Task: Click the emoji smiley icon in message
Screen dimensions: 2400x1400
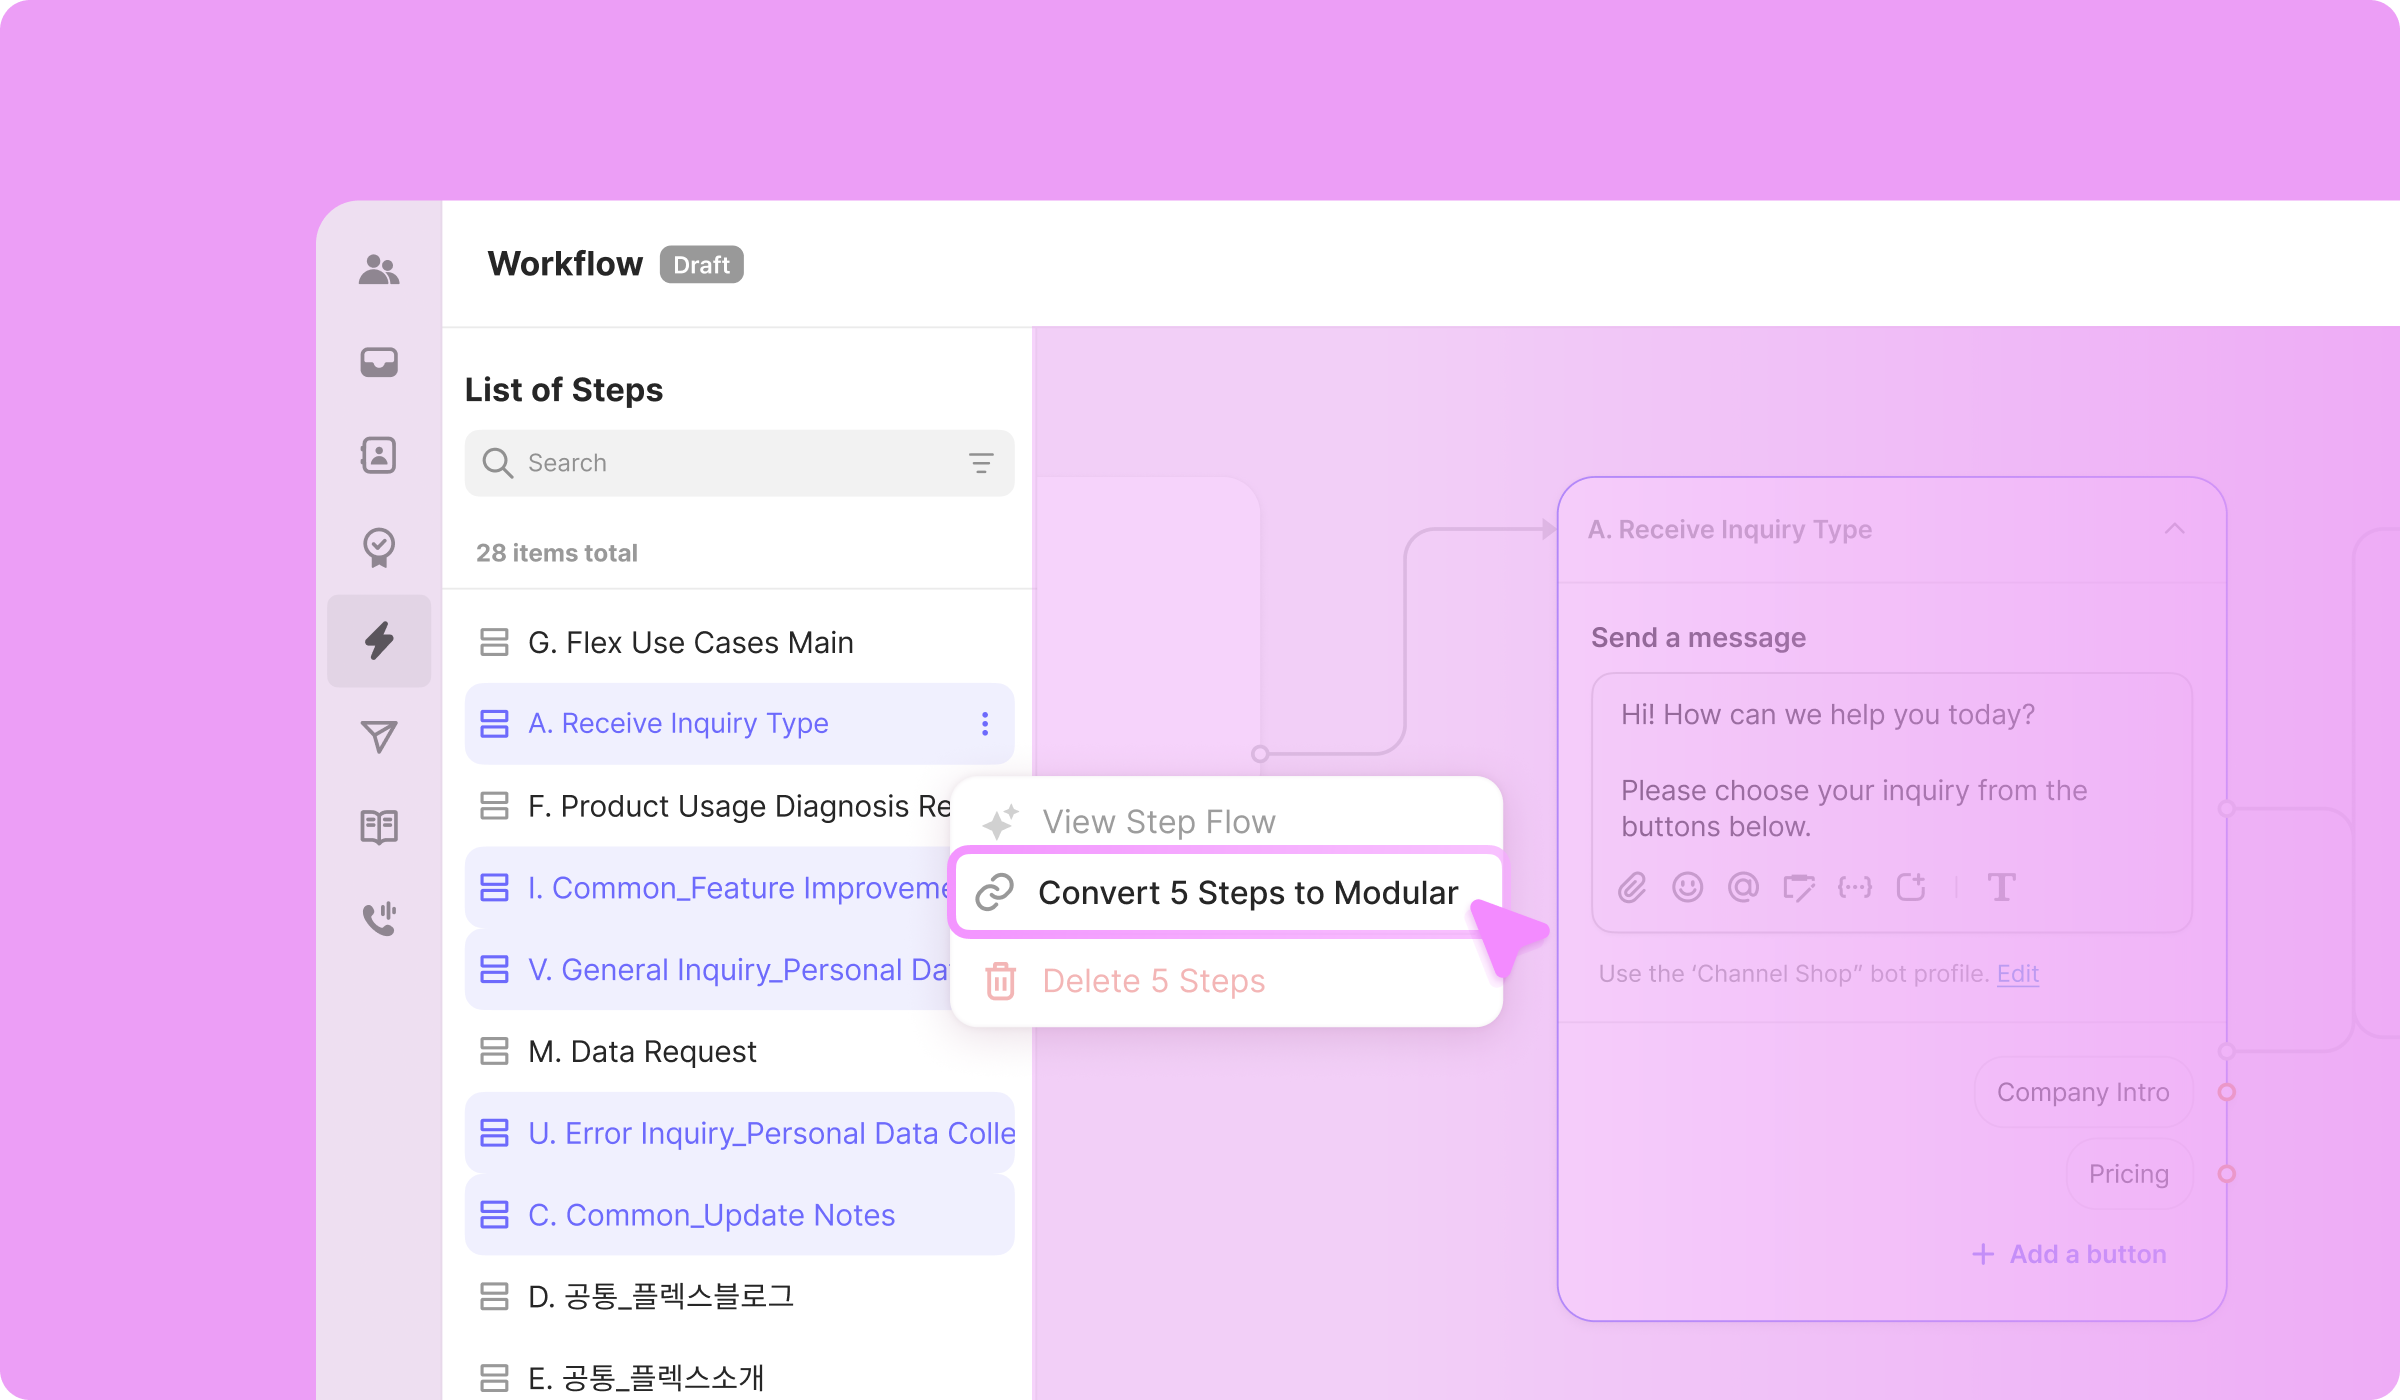Action: click(x=1687, y=887)
